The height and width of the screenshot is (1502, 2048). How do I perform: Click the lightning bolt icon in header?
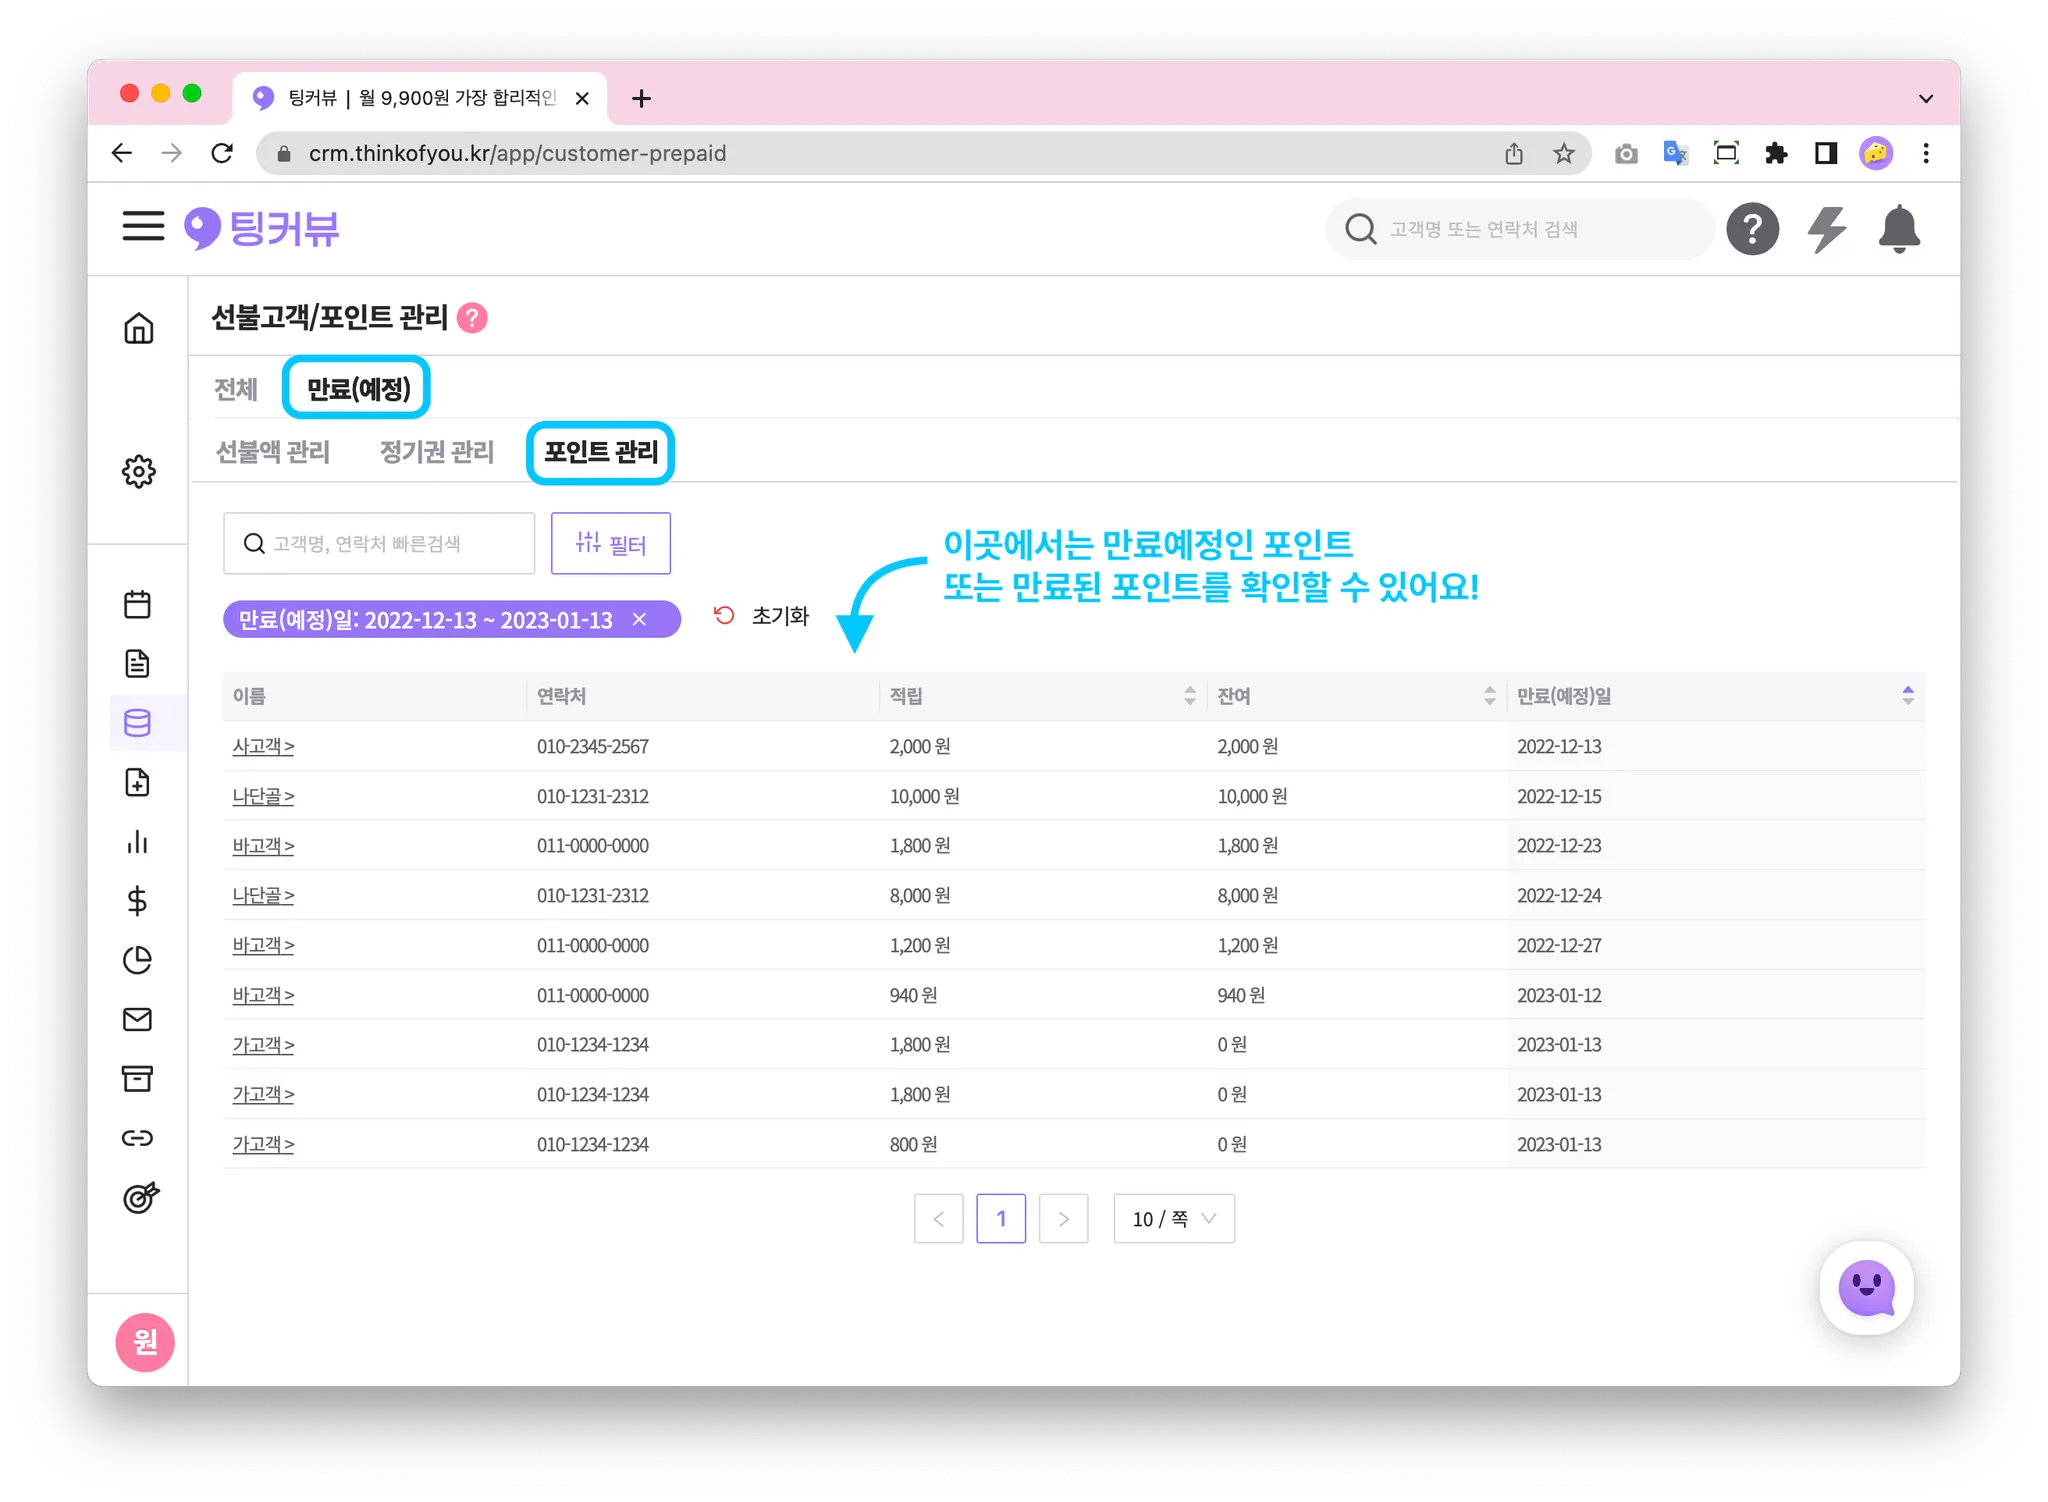coord(1826,229)
